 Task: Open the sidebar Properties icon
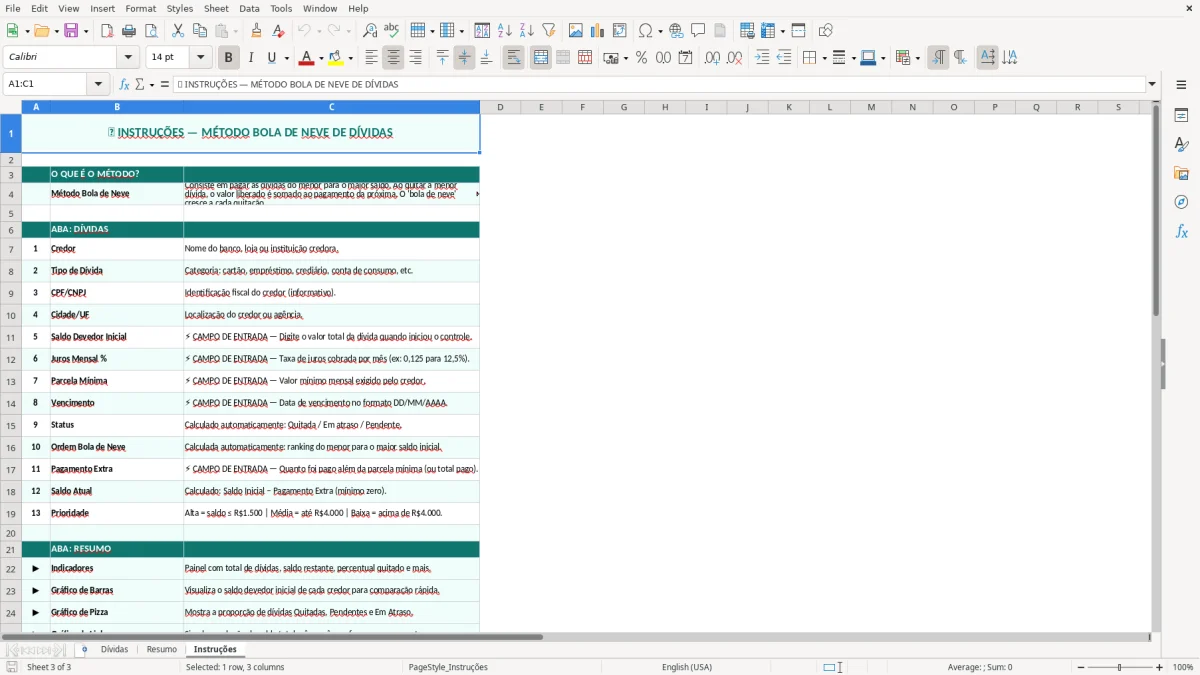(x=1181, y=116)
